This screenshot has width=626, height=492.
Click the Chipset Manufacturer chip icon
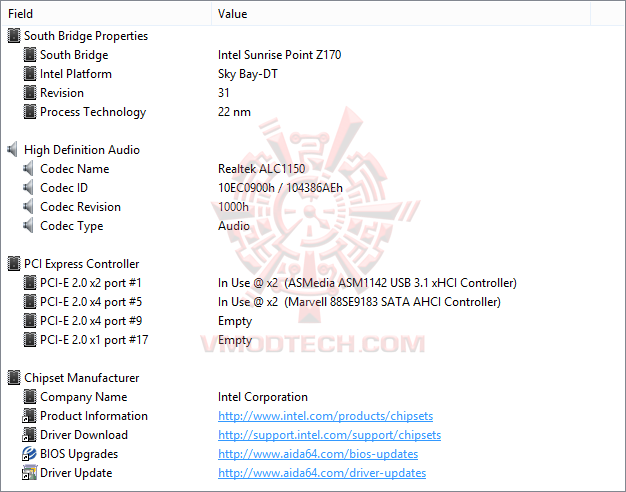tap(14, 377)
